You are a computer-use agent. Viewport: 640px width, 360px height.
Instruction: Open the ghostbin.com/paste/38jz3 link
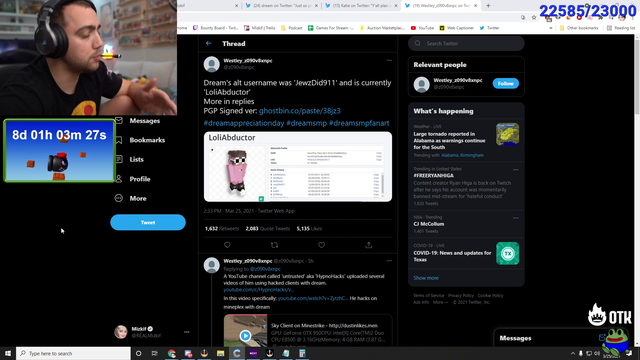300,111
